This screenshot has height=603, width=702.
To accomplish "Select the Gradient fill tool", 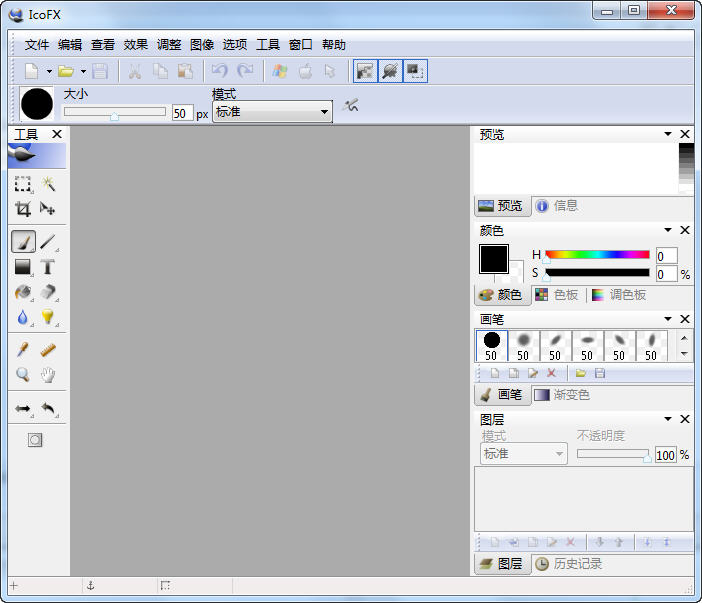I will click(x=22, y=267).
